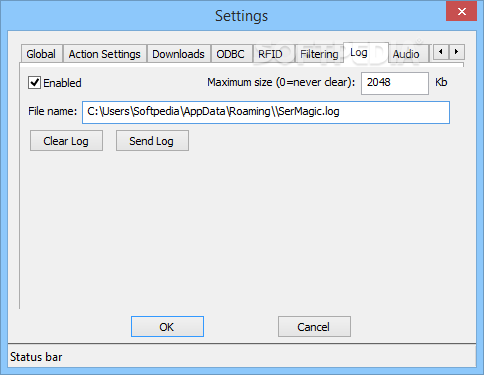
Task: Click the Clear Log button
Action: tap(66, 141)
